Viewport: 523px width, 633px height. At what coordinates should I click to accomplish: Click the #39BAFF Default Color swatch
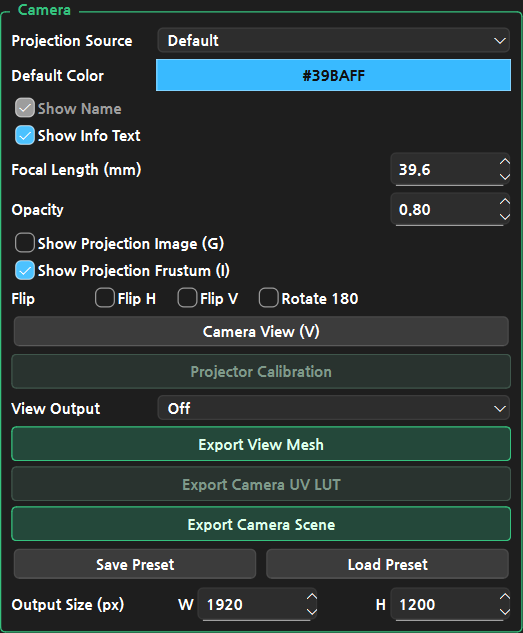(333, 75)
